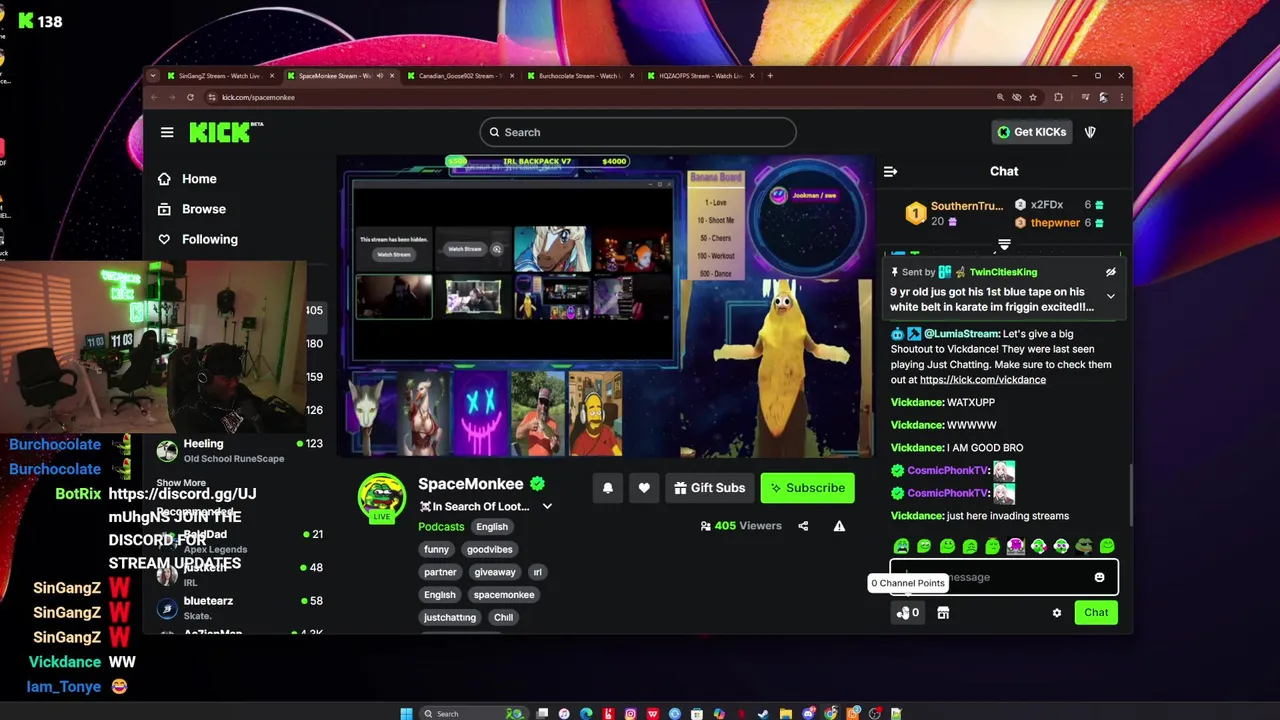The height and width of the screenshot is (720, 1280).
Task: Click the goodvibes tag
Action: pos(490,549)
